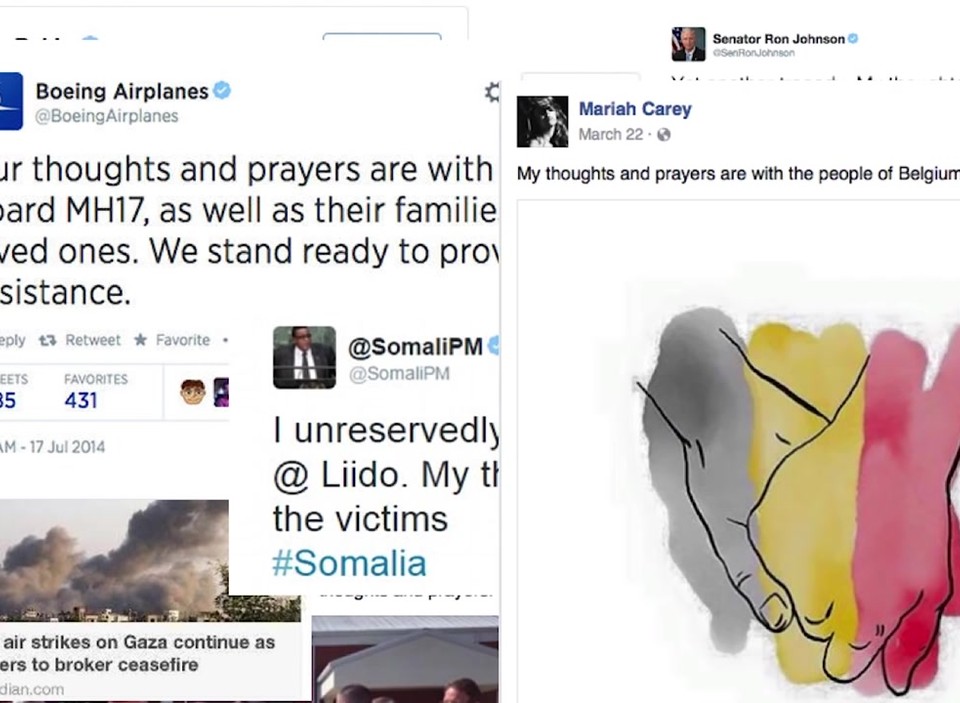Open Mariah Carey's profile name link

point(635,109)
